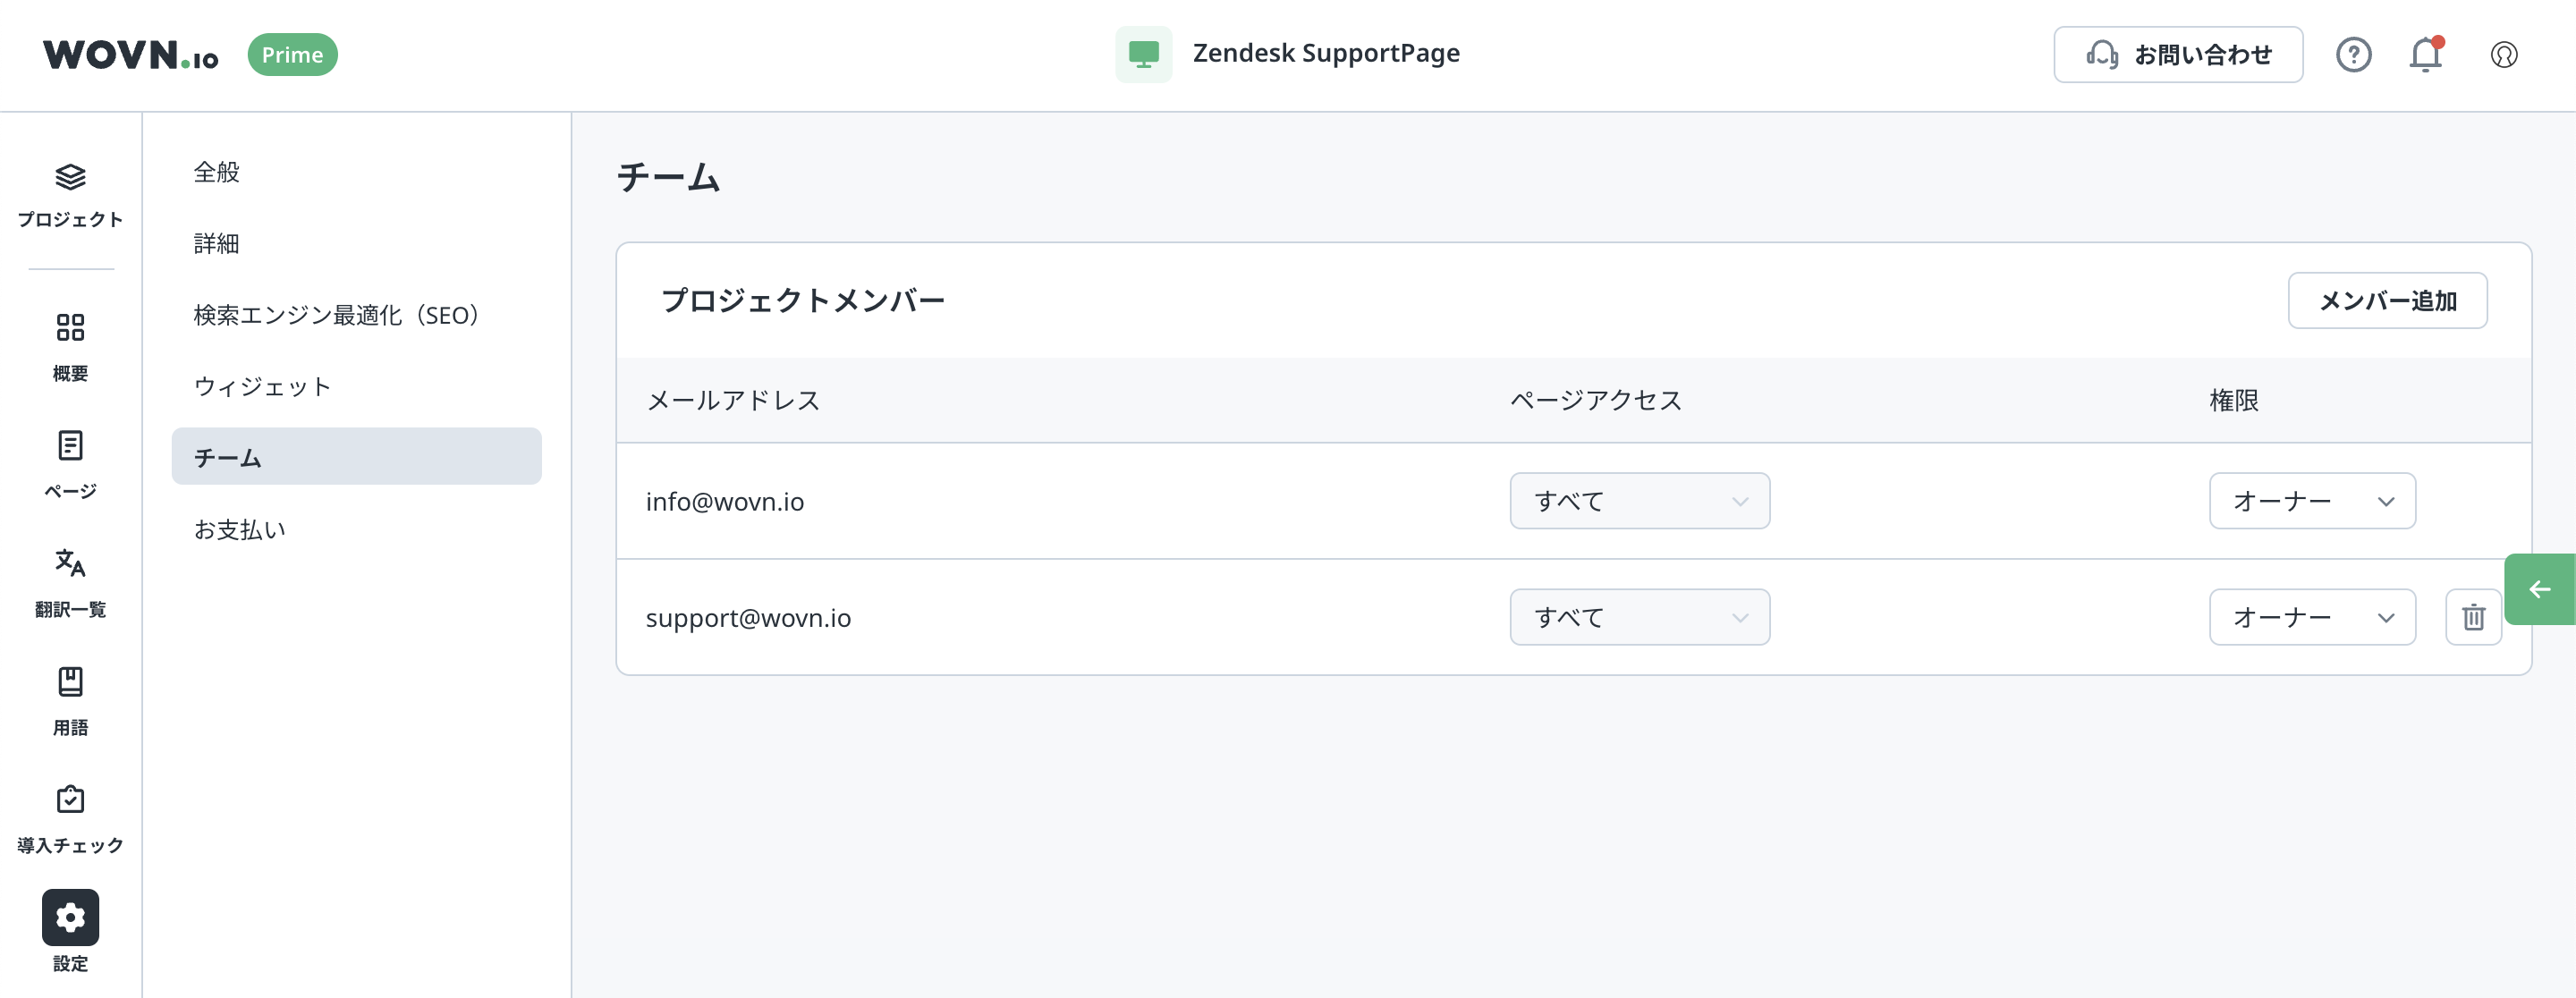
Task: Open the notification bell
Action: point(2425,55)
